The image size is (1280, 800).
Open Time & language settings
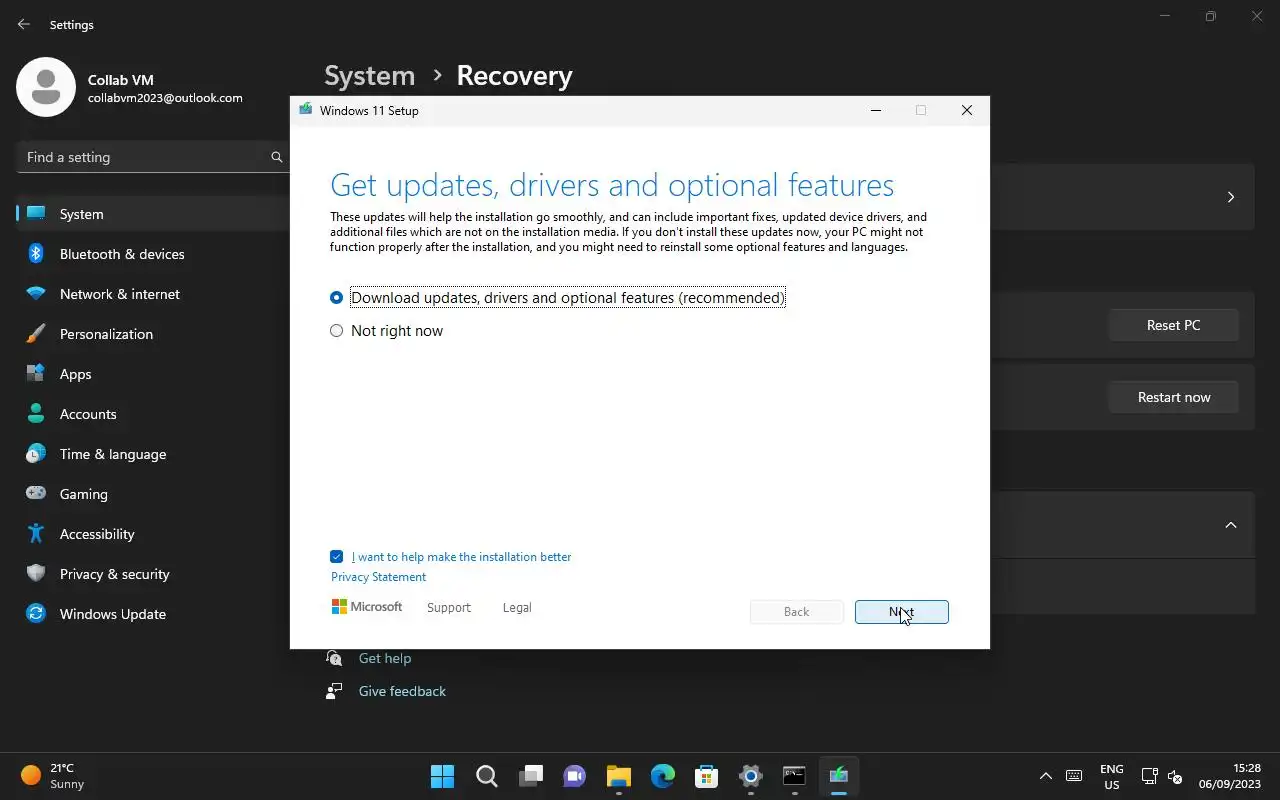[x=153, y=454]
